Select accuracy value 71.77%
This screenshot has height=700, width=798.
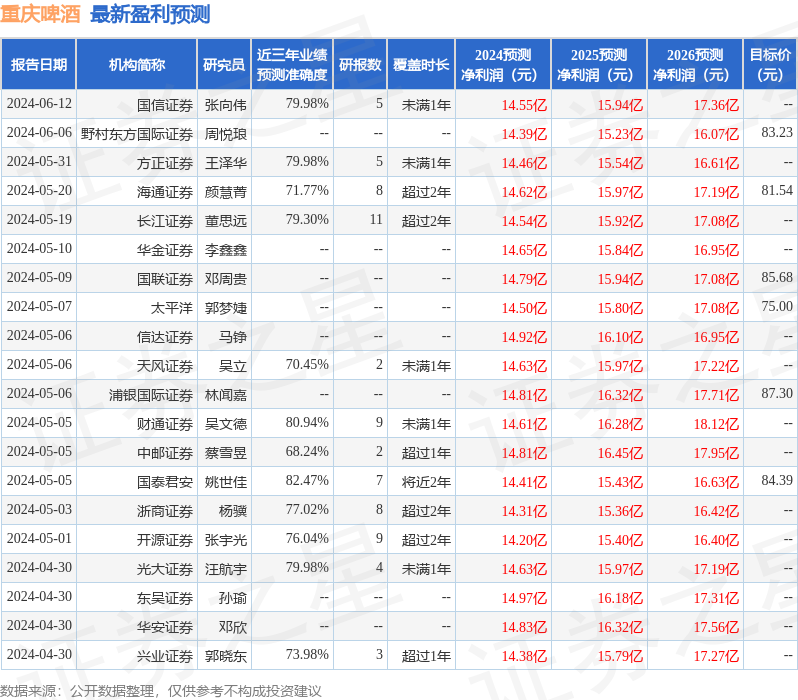point(307,191)
